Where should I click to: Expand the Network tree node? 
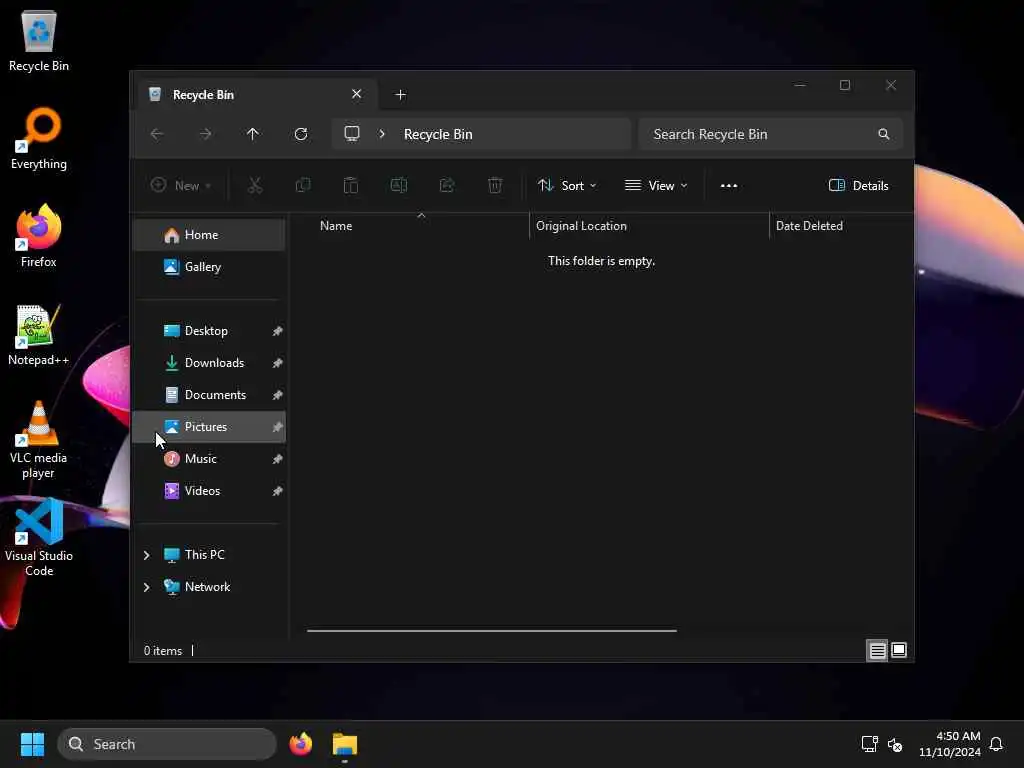(x=146, y=587)
